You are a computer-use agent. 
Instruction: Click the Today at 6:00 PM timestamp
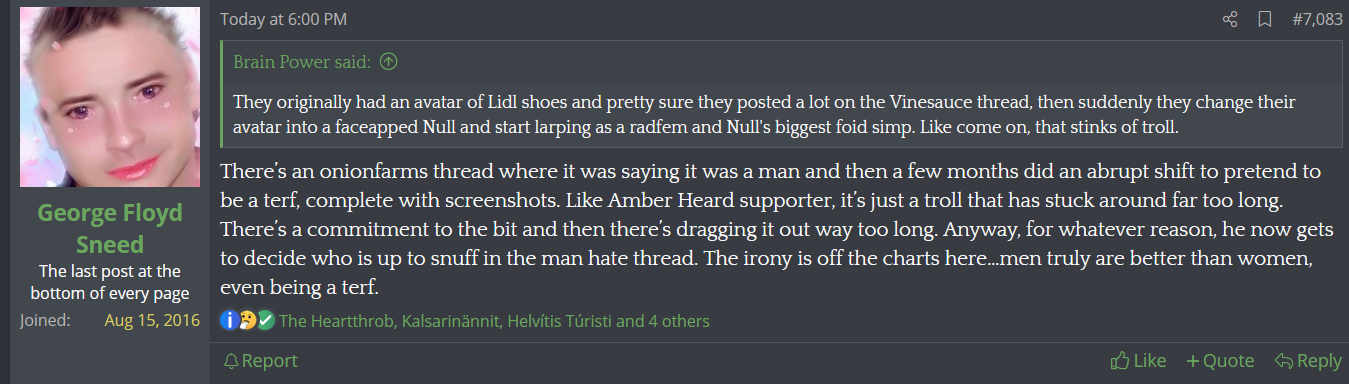click(x=283, y=20)
